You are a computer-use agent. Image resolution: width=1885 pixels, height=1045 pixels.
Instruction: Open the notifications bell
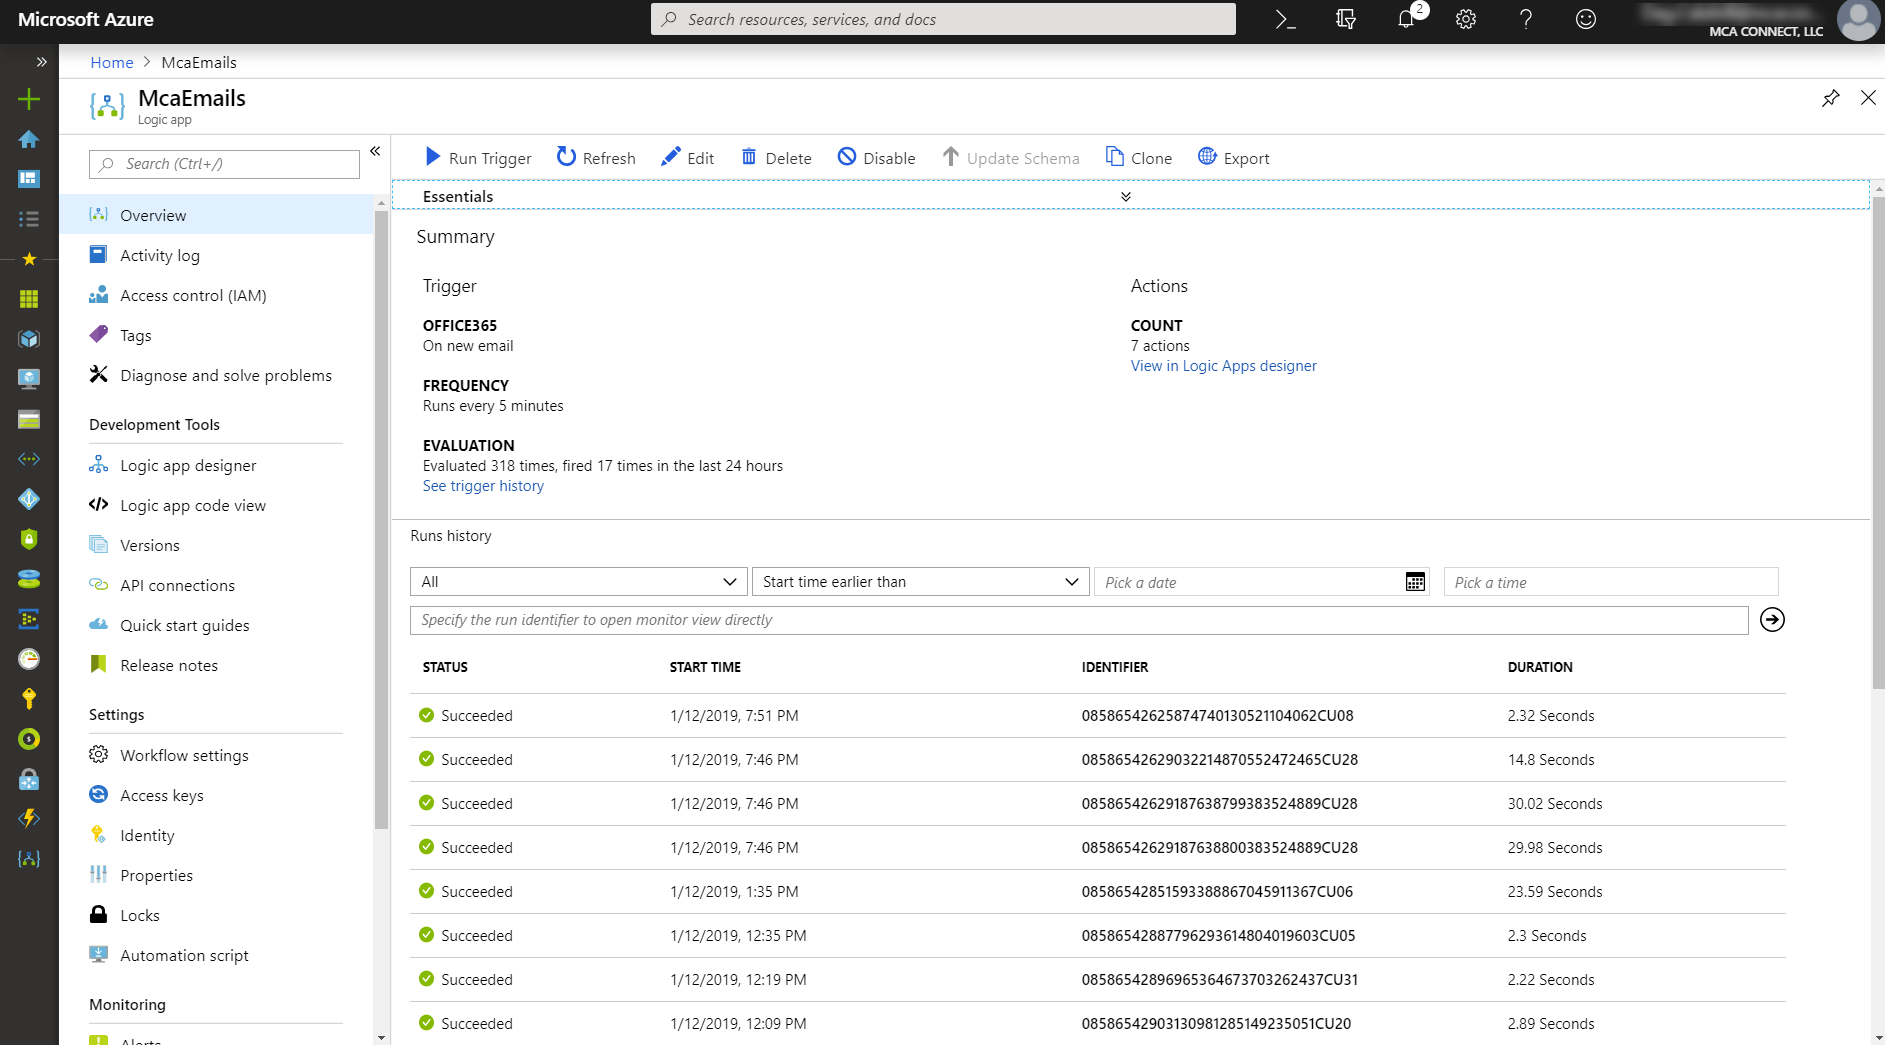point(1405,19)
